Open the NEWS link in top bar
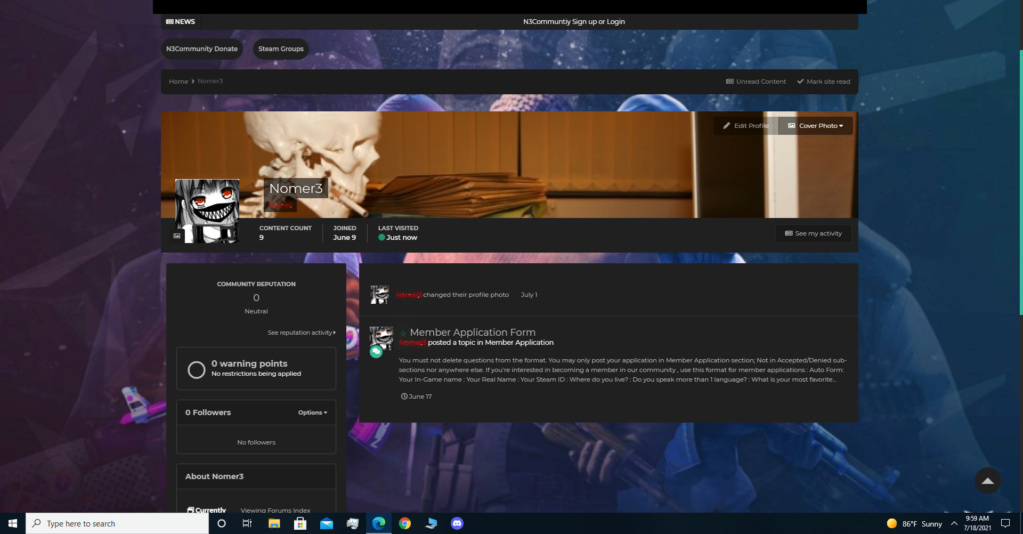Image resolution: width=1023 pixels, height=534 pixels. [x=181, y=22]
